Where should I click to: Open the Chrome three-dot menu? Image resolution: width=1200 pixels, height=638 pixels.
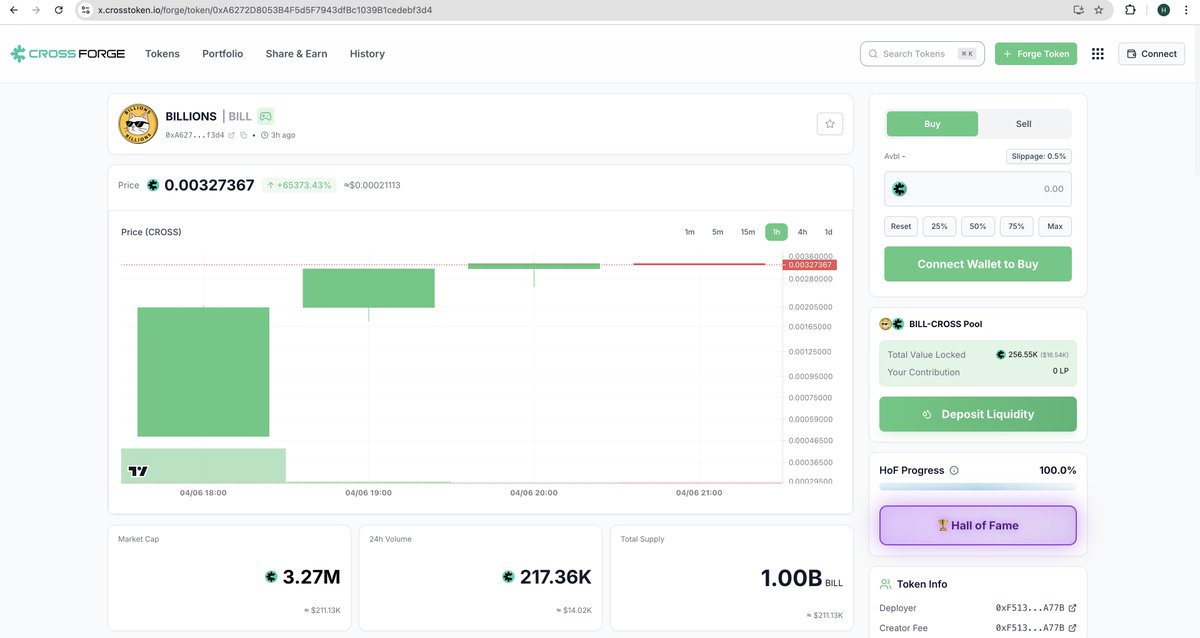pos(1187,10)
